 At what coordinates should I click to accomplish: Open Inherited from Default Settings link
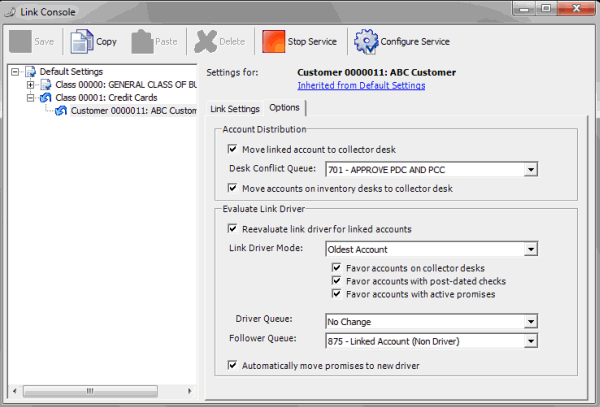pos(361,85)
